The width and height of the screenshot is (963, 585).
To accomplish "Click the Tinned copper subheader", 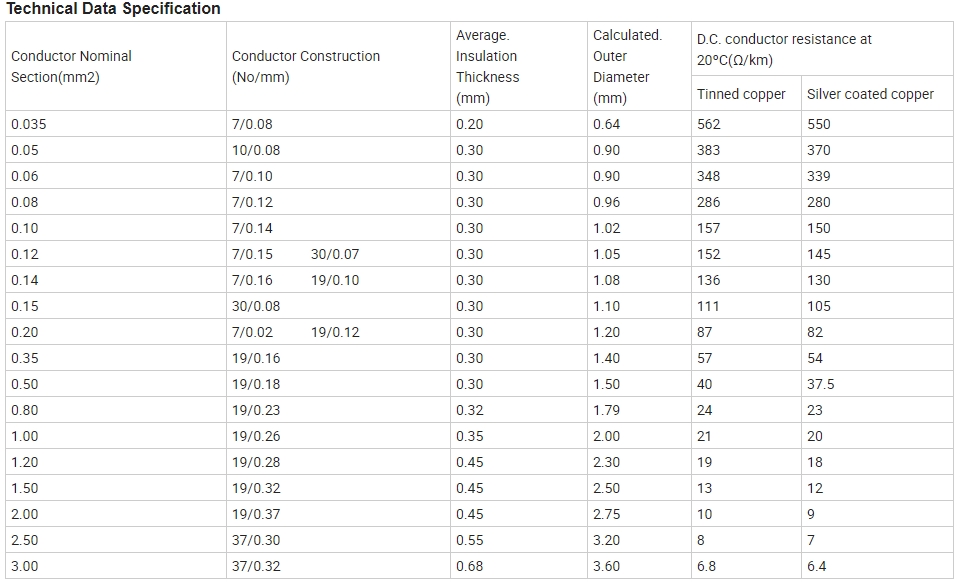I will [746, 94].
